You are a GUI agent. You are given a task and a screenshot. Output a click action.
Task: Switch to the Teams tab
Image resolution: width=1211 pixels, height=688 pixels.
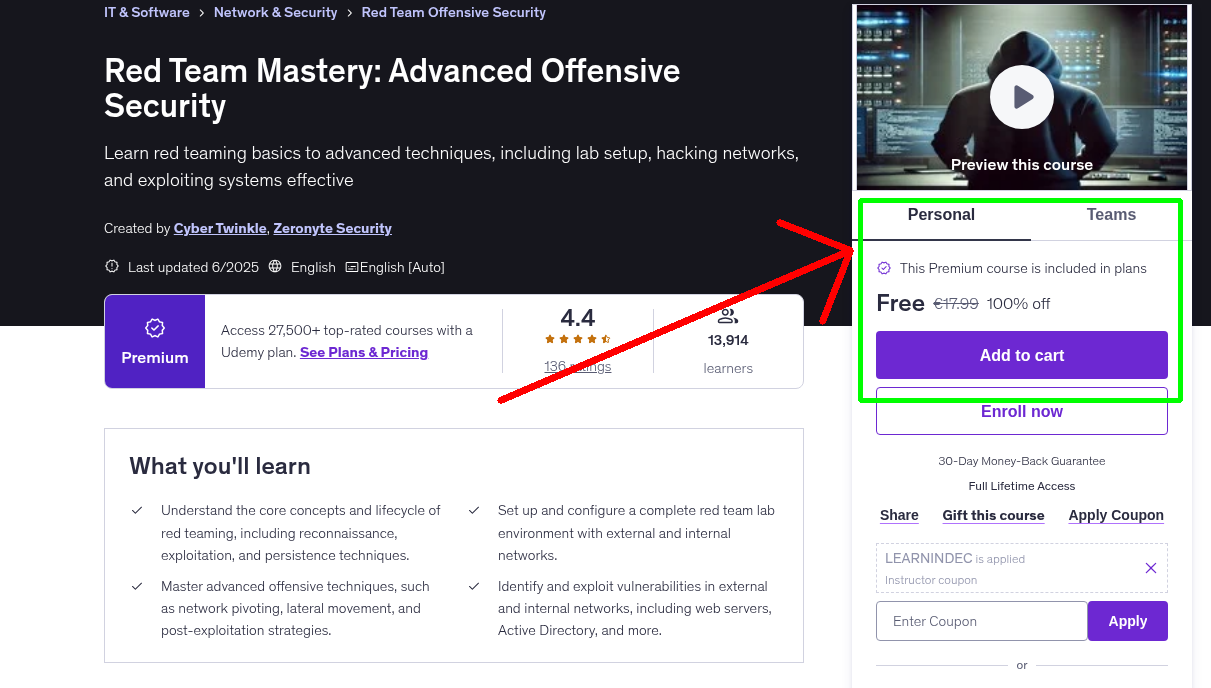[x=1110, y=214]
